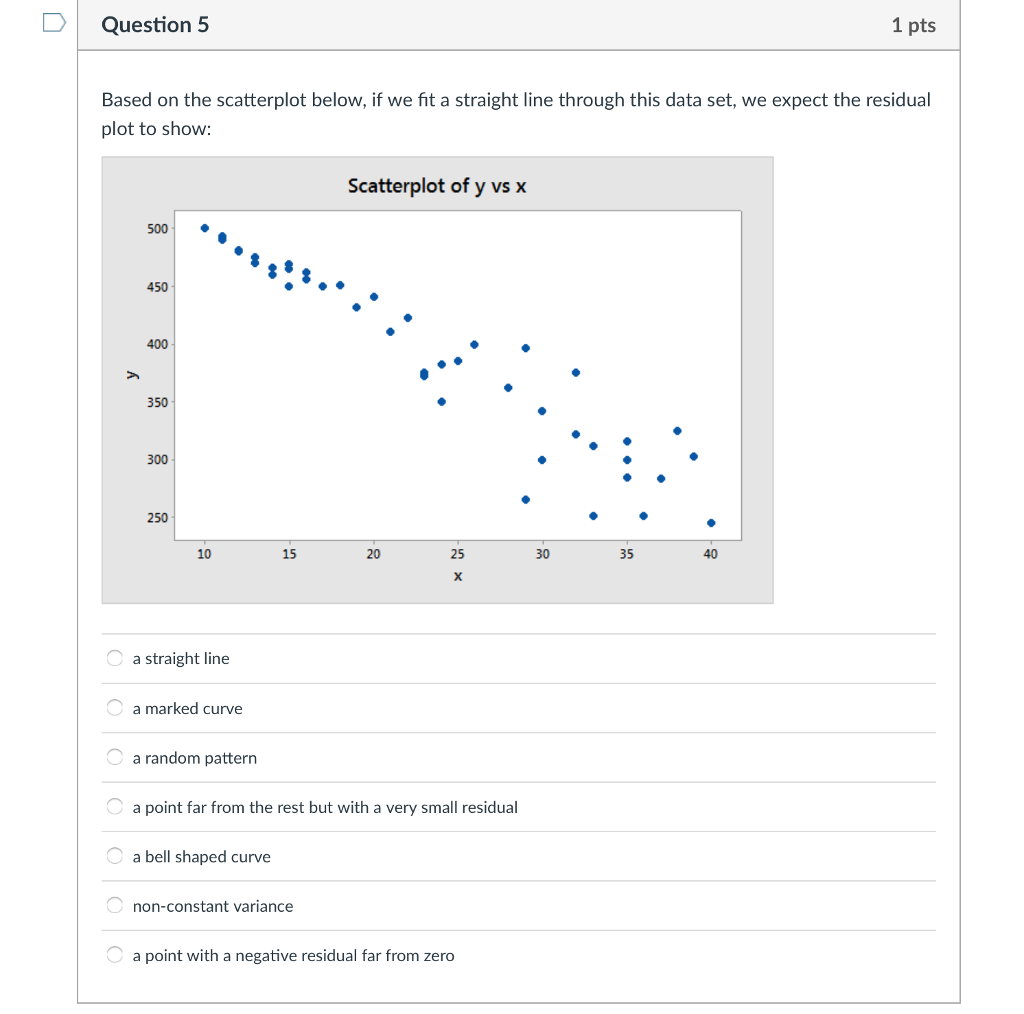The image size is (1024, 1014).
Task: Click the x-axis label on the plot
Action: 457,575
